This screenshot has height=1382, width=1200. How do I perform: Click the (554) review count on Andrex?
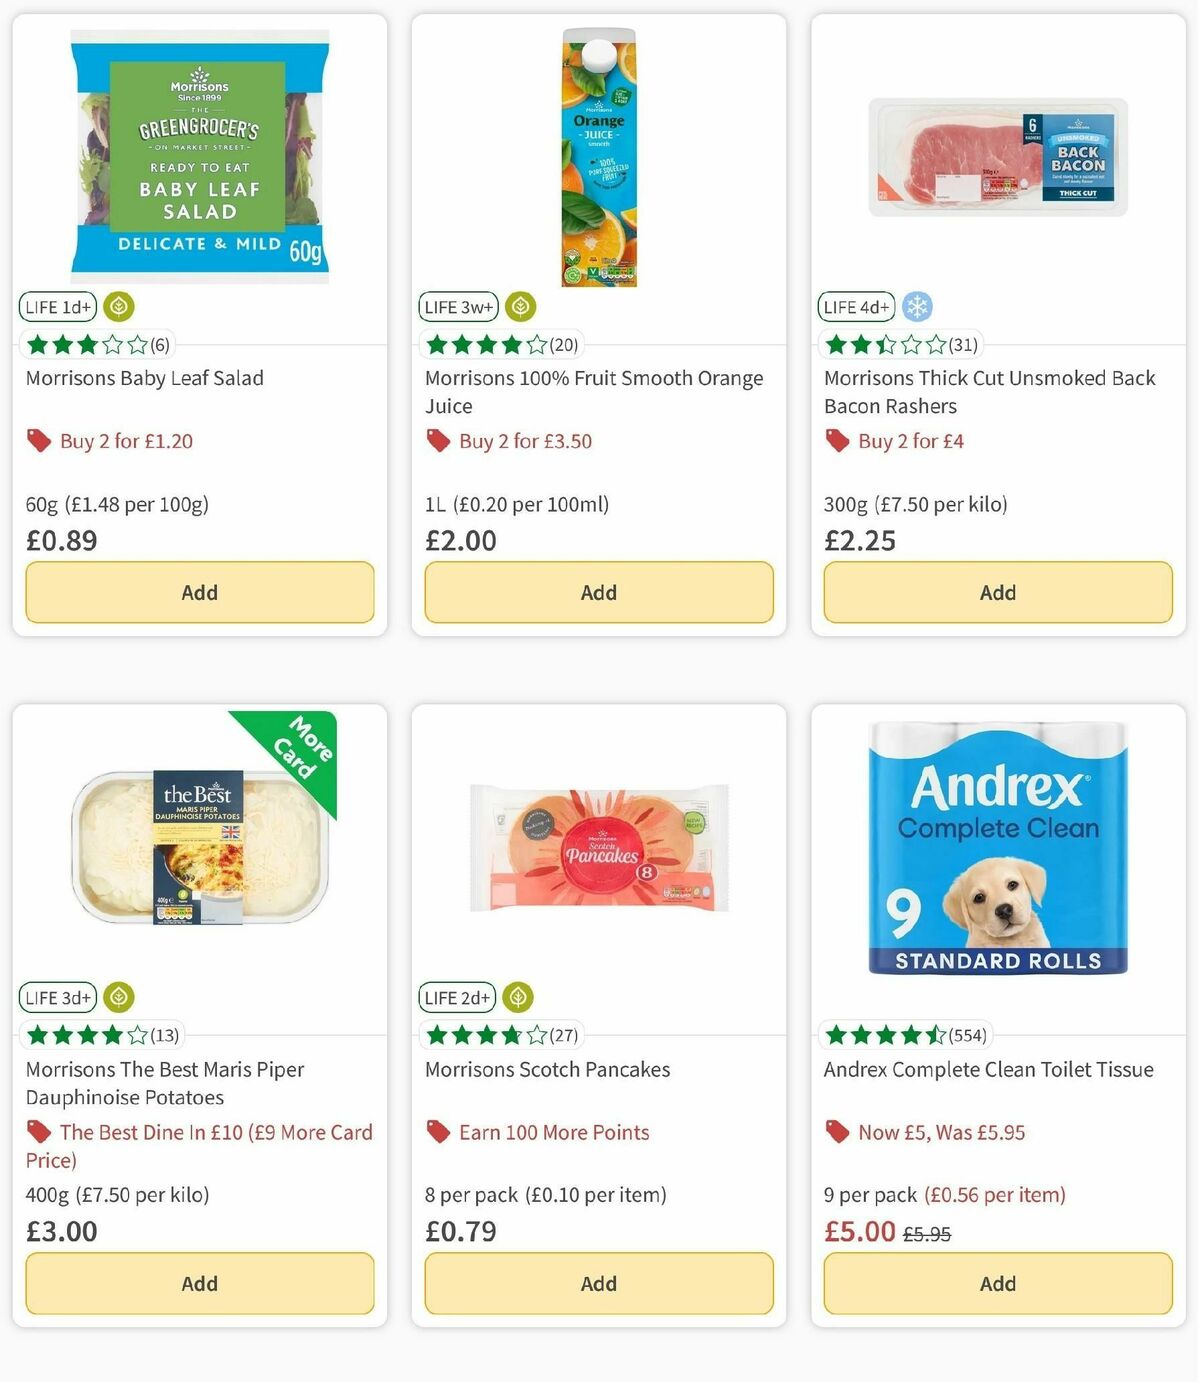[968, 1035]
